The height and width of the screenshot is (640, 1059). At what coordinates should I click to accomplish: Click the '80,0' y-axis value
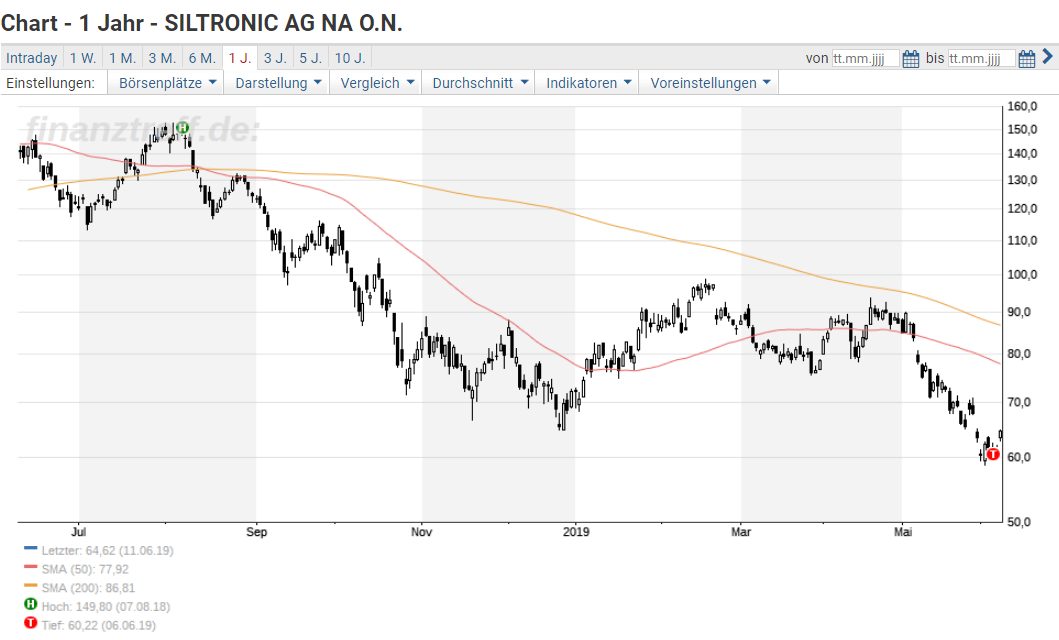[1018, 354]
